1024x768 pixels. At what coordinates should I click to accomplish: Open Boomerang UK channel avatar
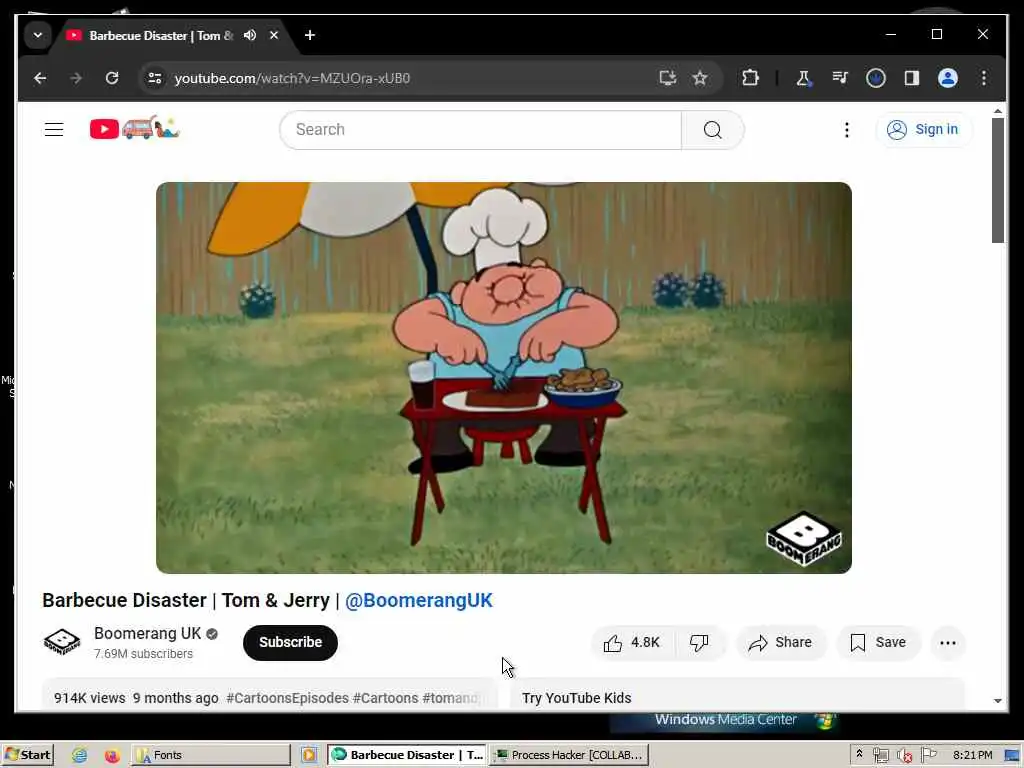[61, 642]
